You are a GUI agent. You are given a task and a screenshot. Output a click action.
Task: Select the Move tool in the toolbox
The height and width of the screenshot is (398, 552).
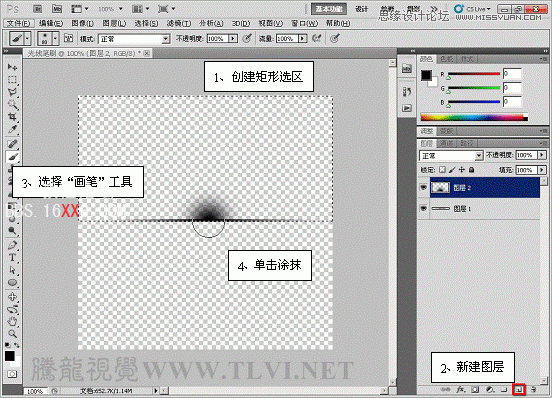coord(12,67)
